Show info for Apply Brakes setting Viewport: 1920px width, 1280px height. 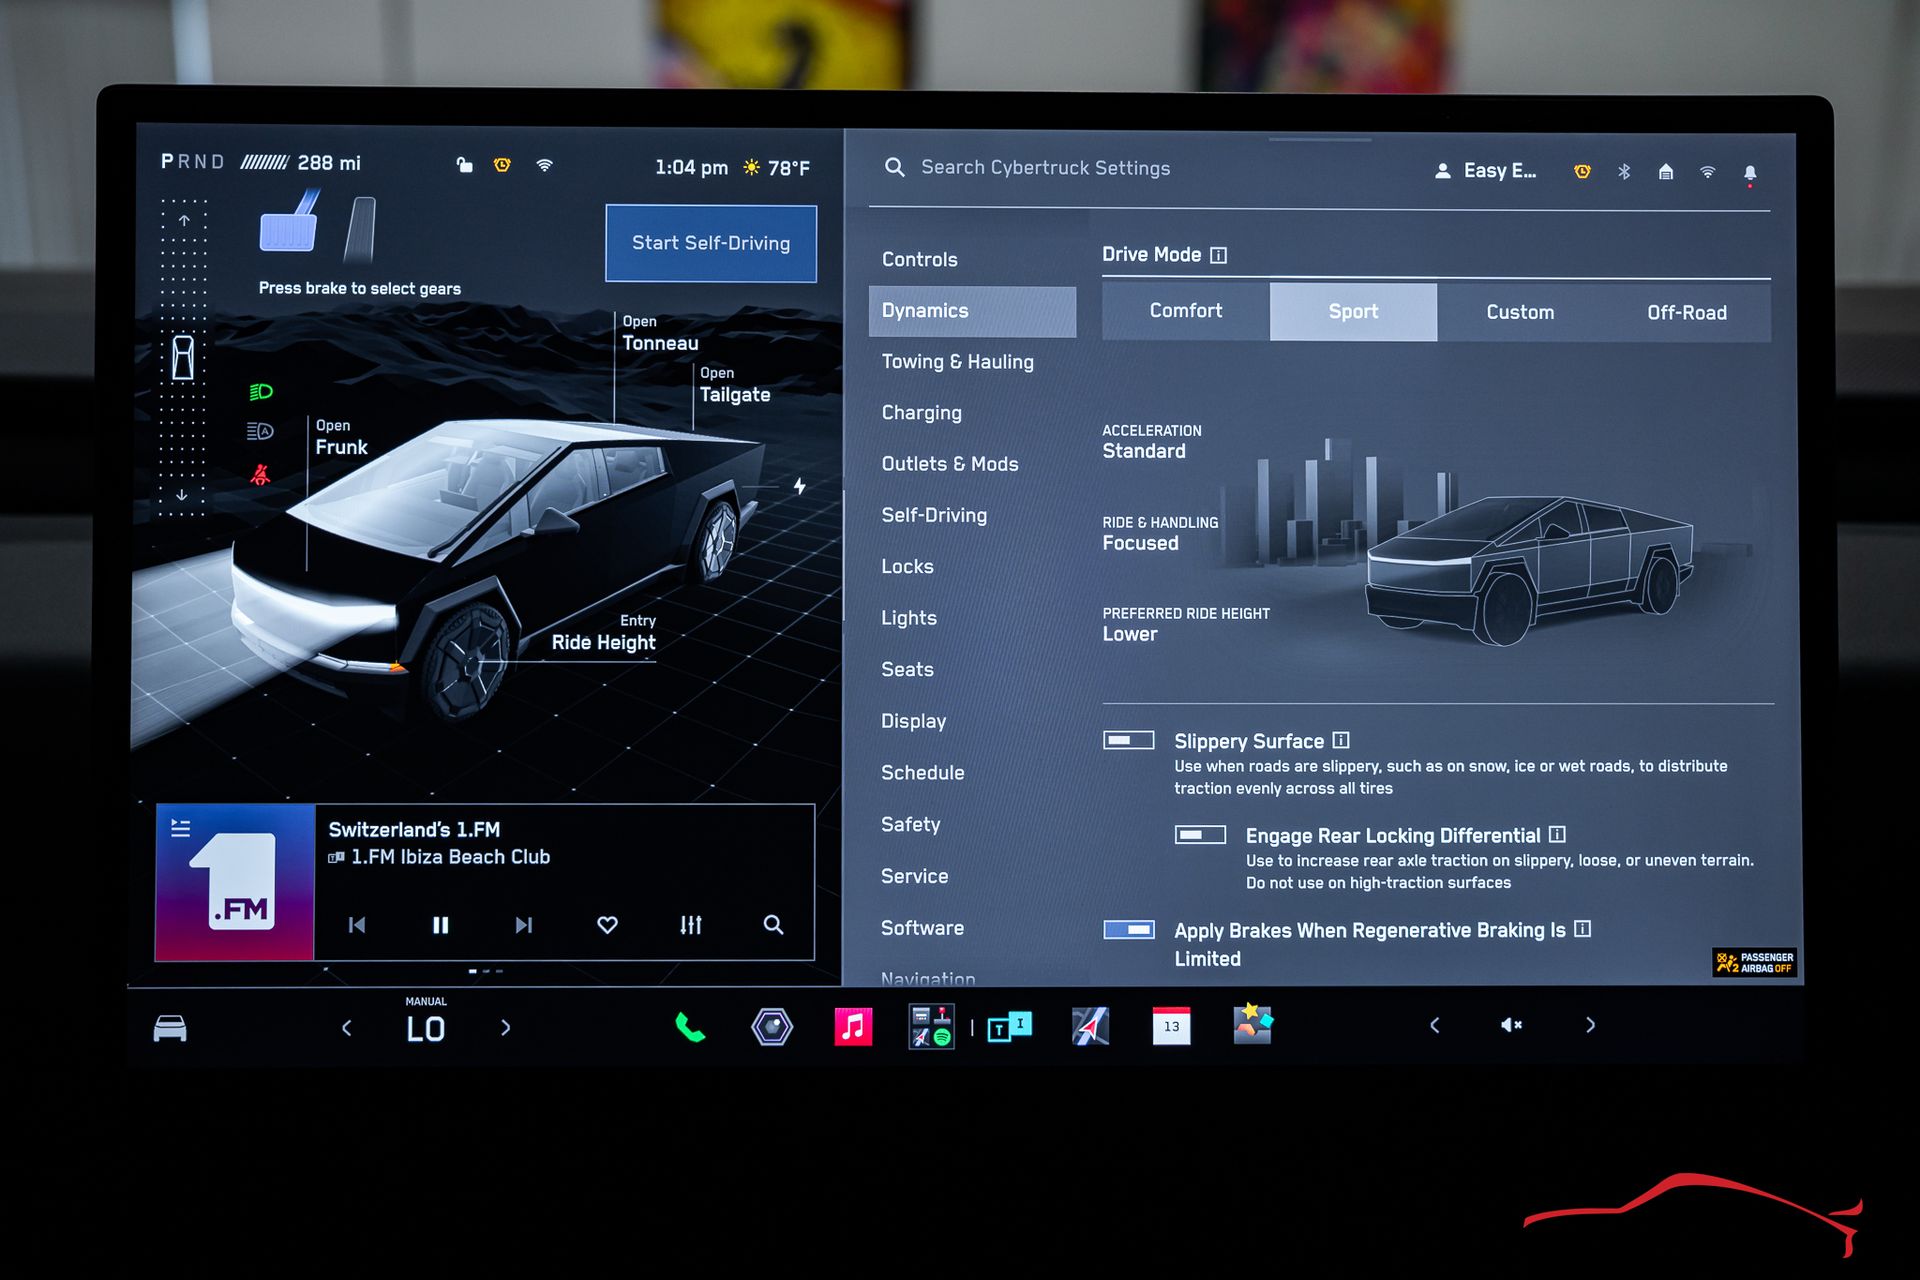point(1582,929)
